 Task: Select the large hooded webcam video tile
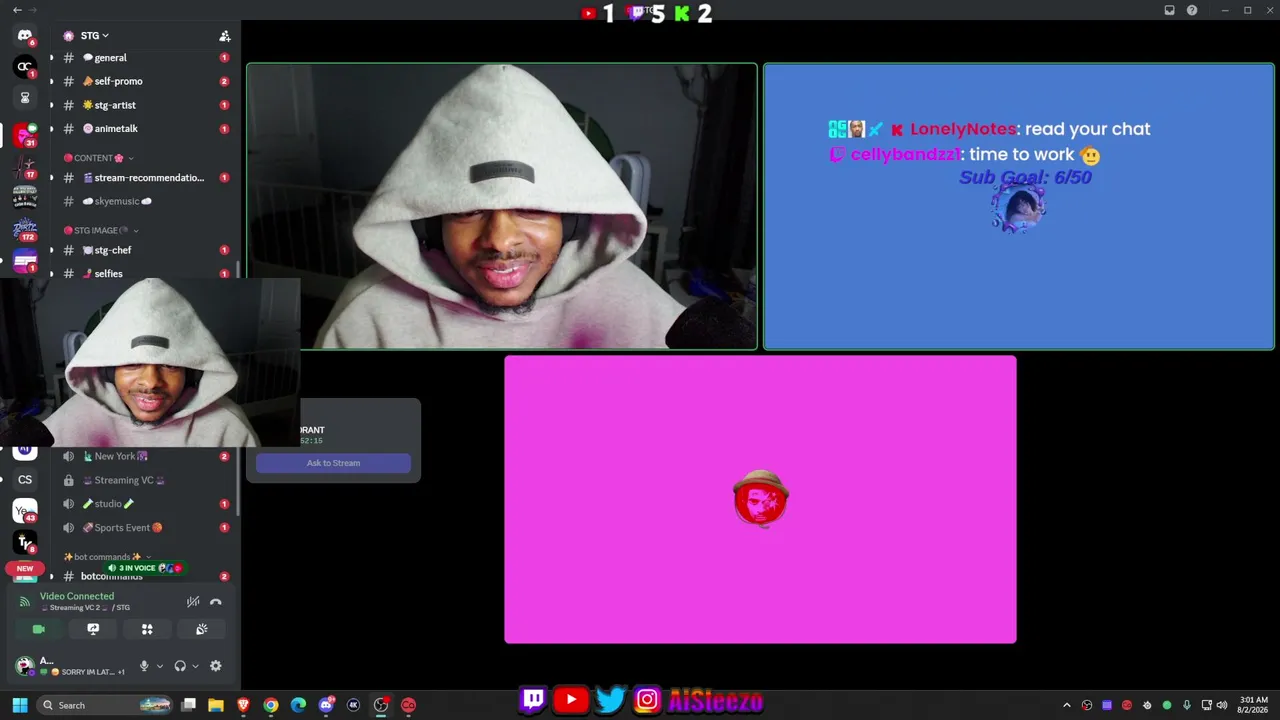click(502, 207)
